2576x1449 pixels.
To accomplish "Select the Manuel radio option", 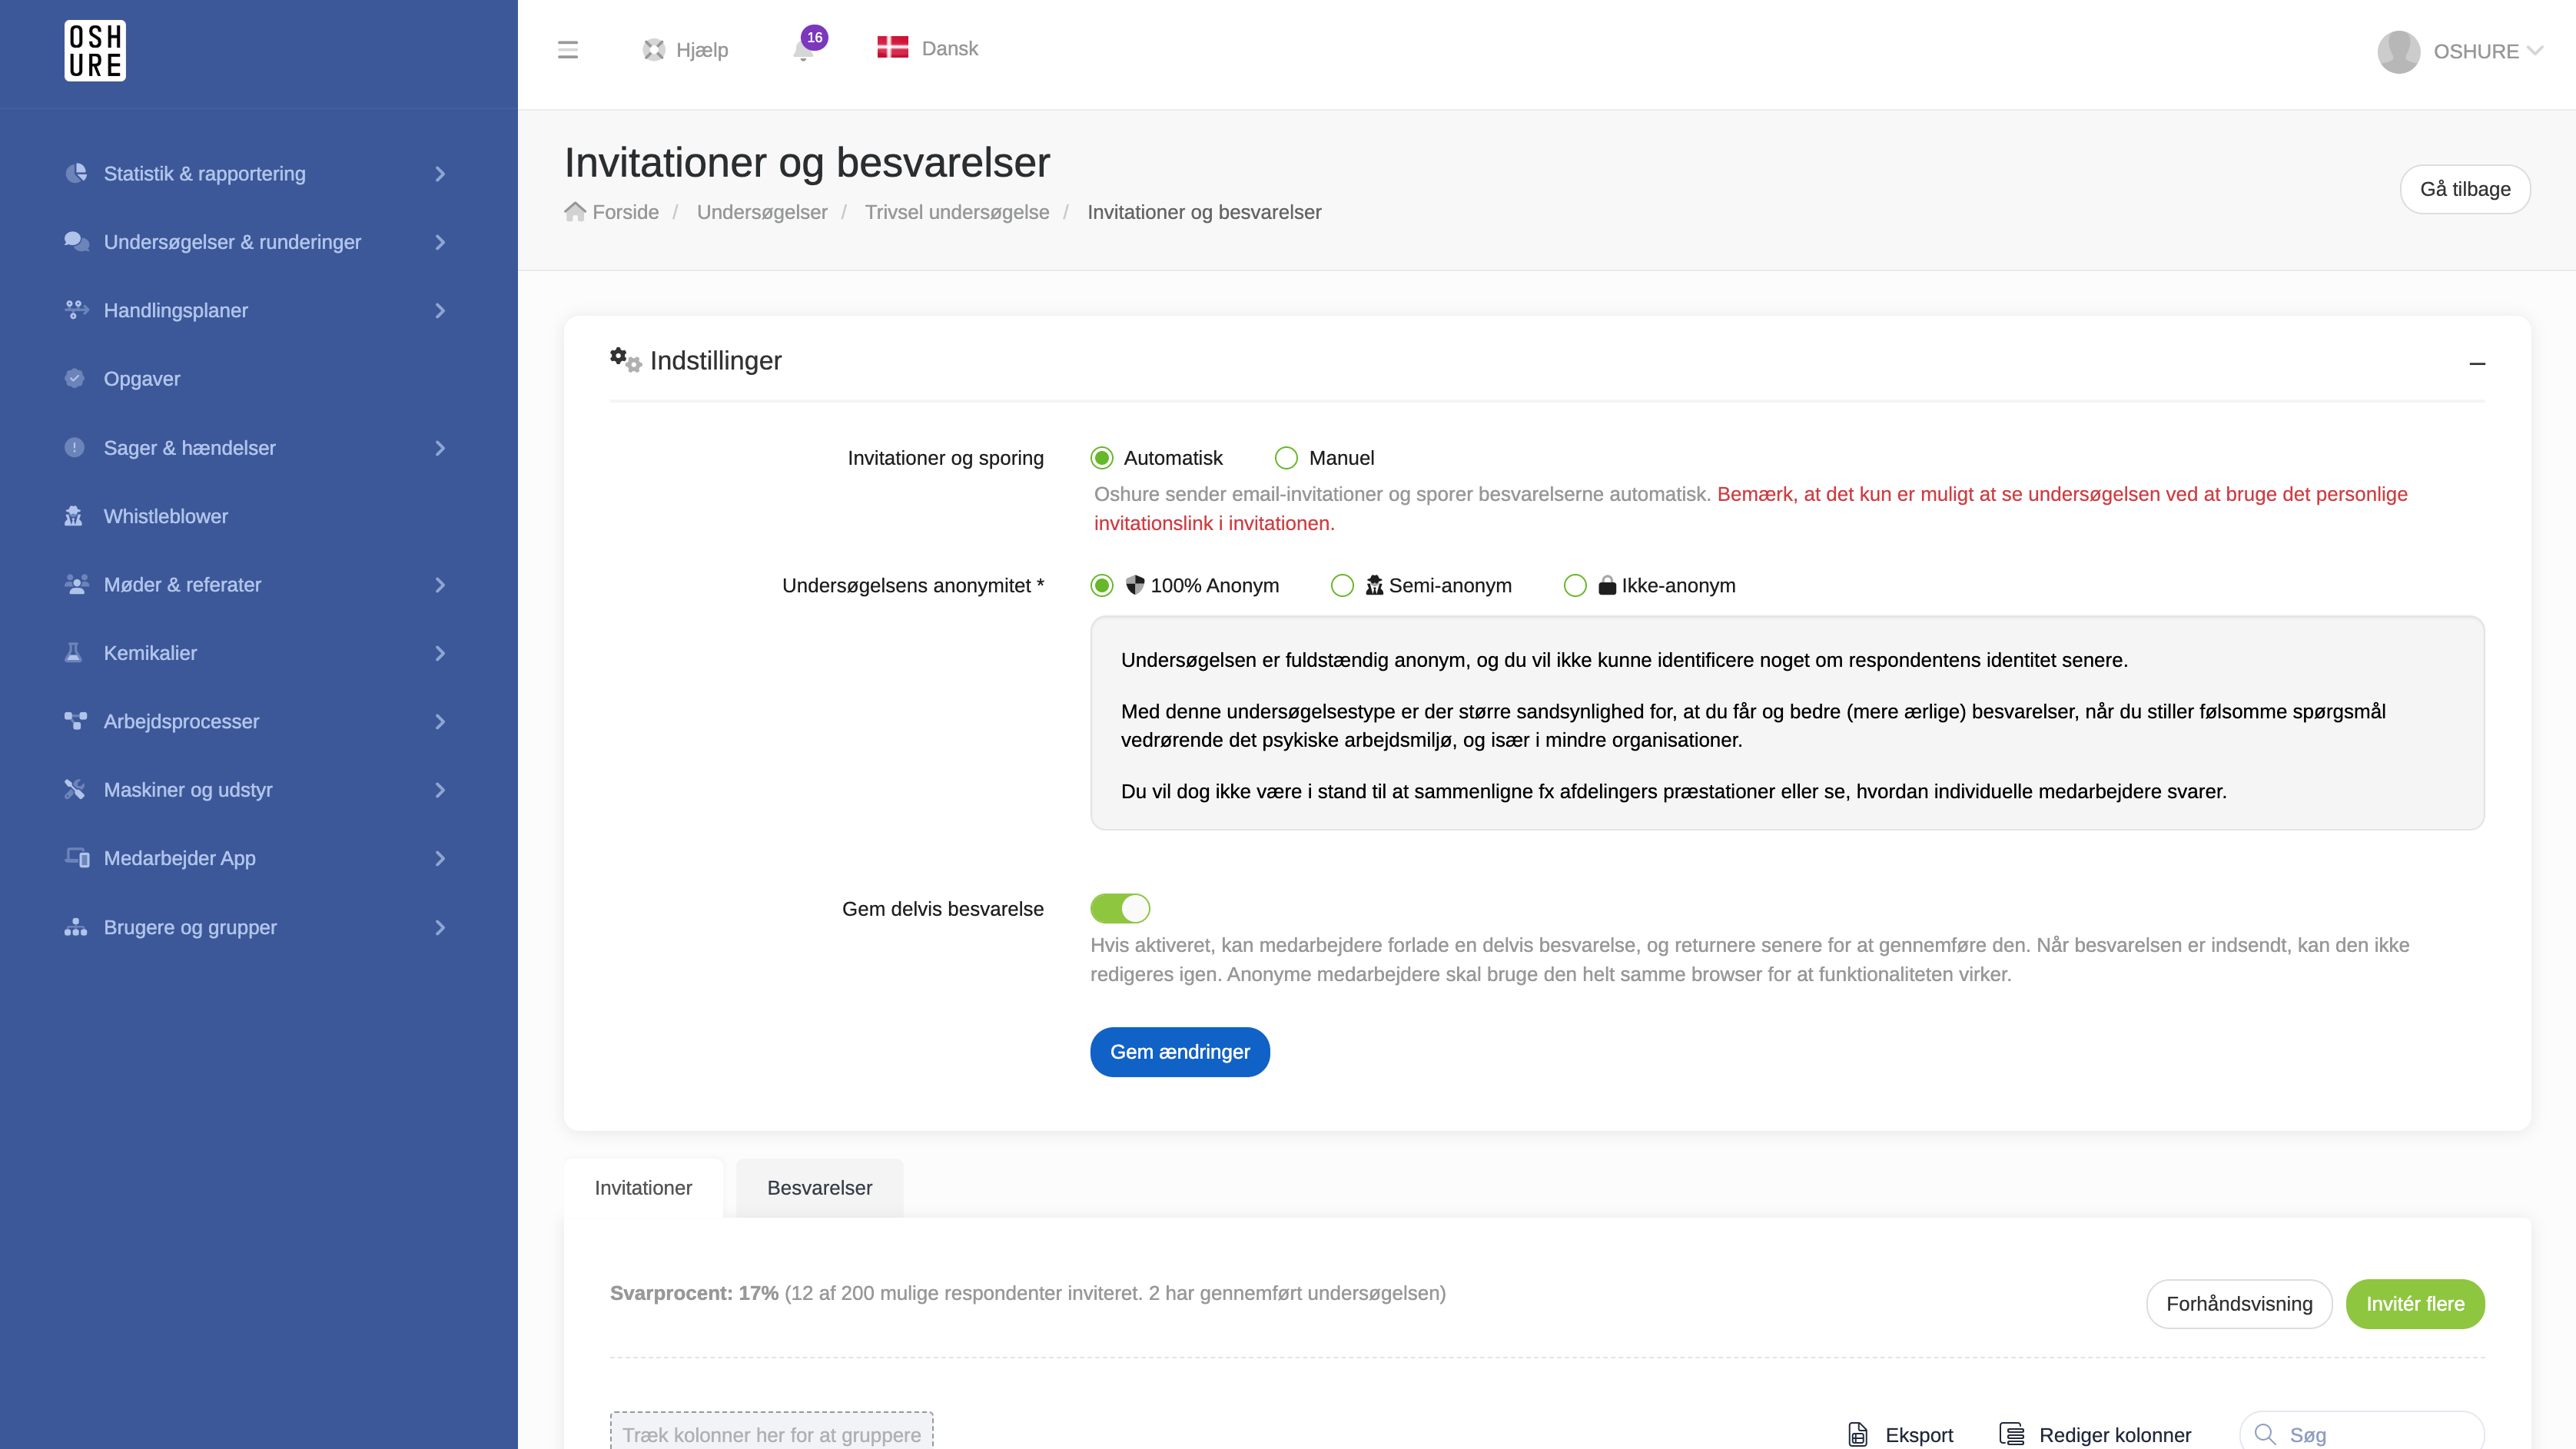I will click(x=1286, y=458).
